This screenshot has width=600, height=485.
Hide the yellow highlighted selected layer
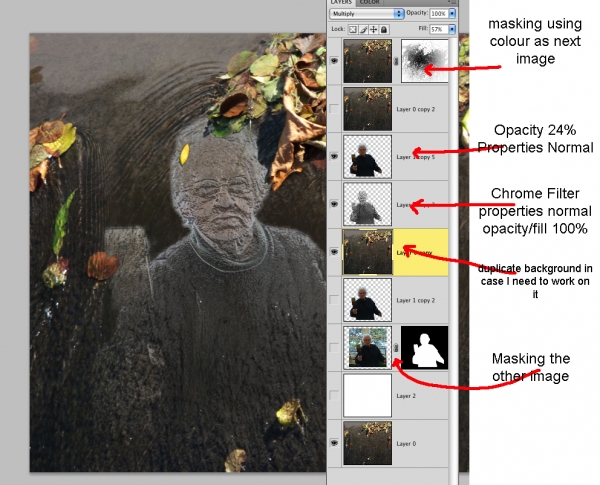pyautogui.click(x=334, y=252)
